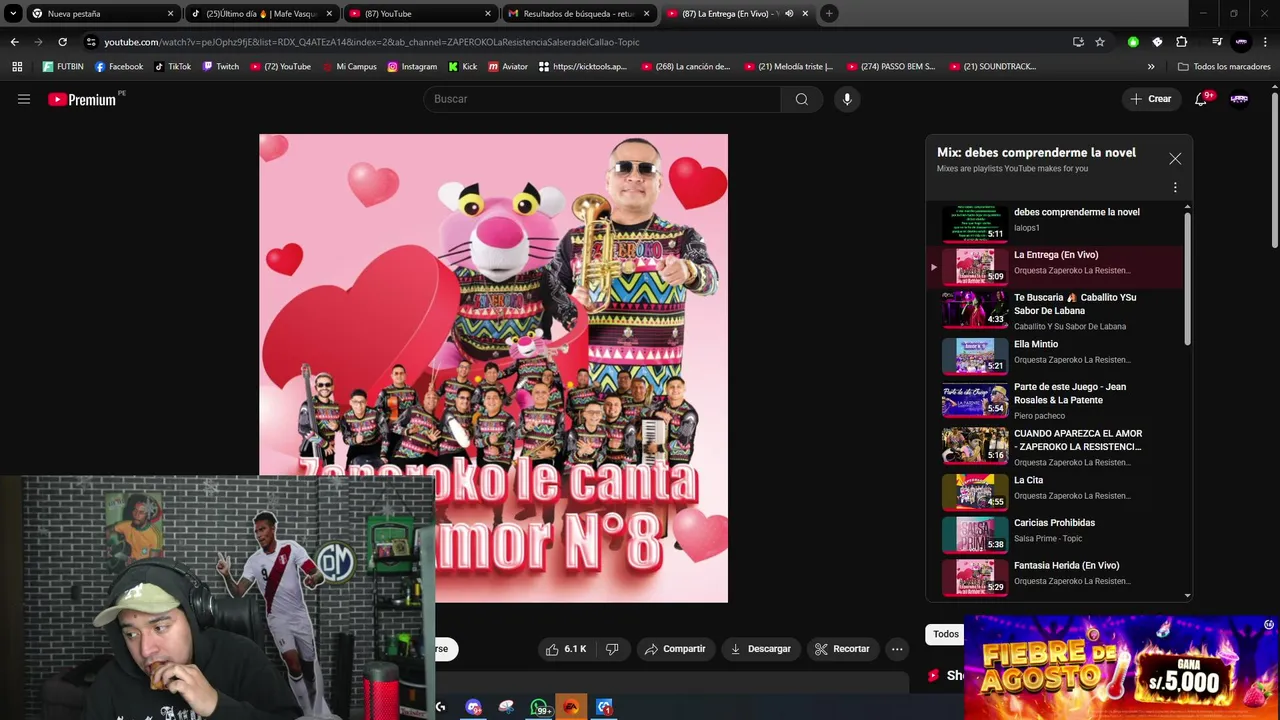This screenshot has width=1280, height=720.
Task: Open the FUTBIN bookmark
Action: [63, 67]
